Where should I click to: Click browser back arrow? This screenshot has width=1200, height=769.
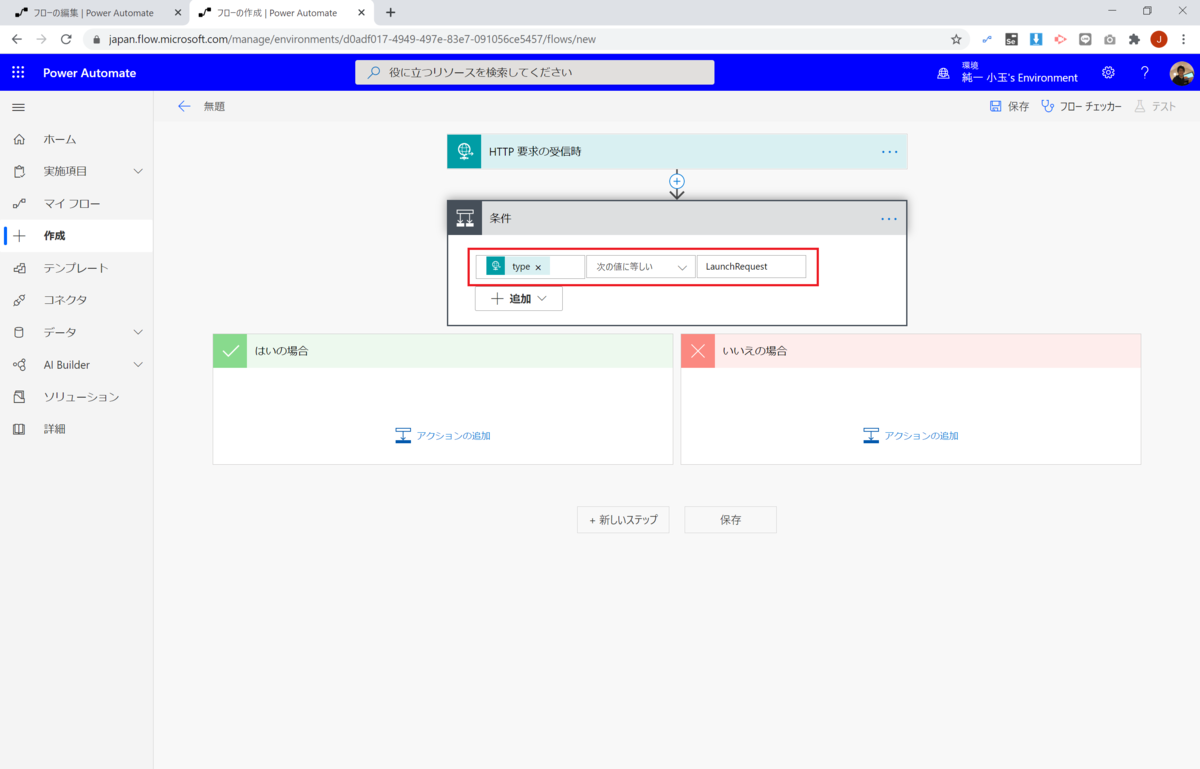17,39
